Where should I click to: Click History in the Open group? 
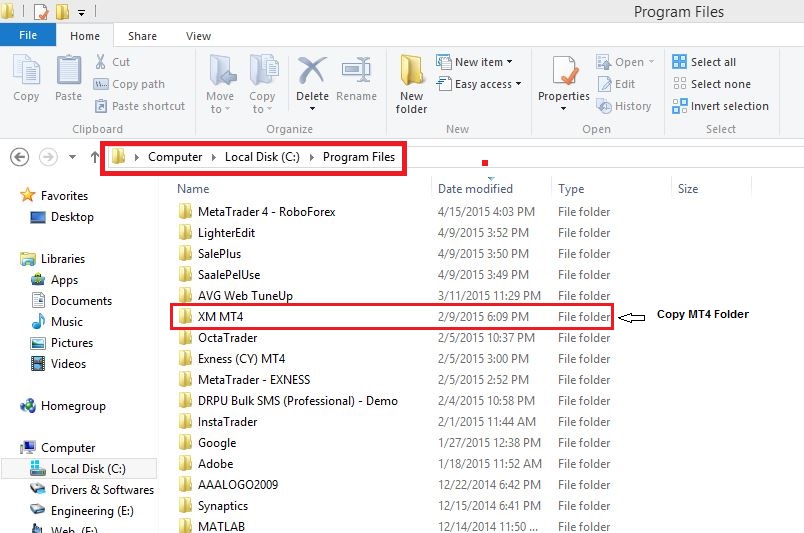pyautogui.click(x=624, y=106)
